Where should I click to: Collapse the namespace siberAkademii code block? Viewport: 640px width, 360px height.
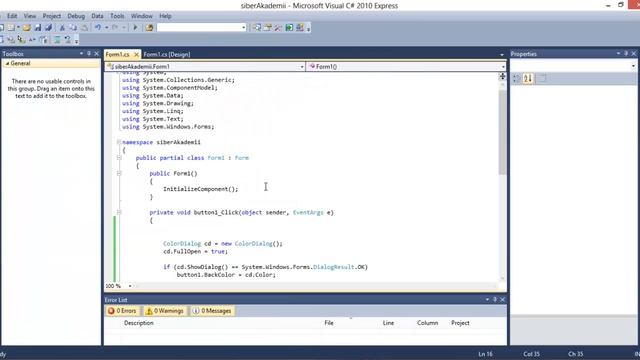(x=119, y=142)
